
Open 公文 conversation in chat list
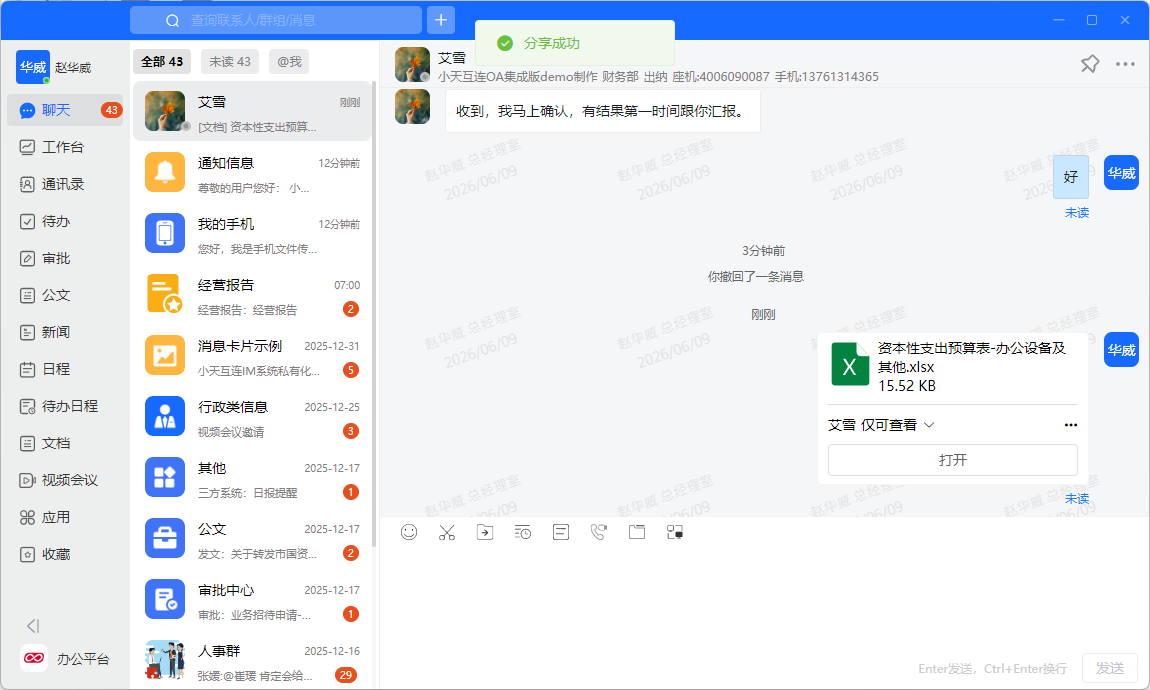252,538
